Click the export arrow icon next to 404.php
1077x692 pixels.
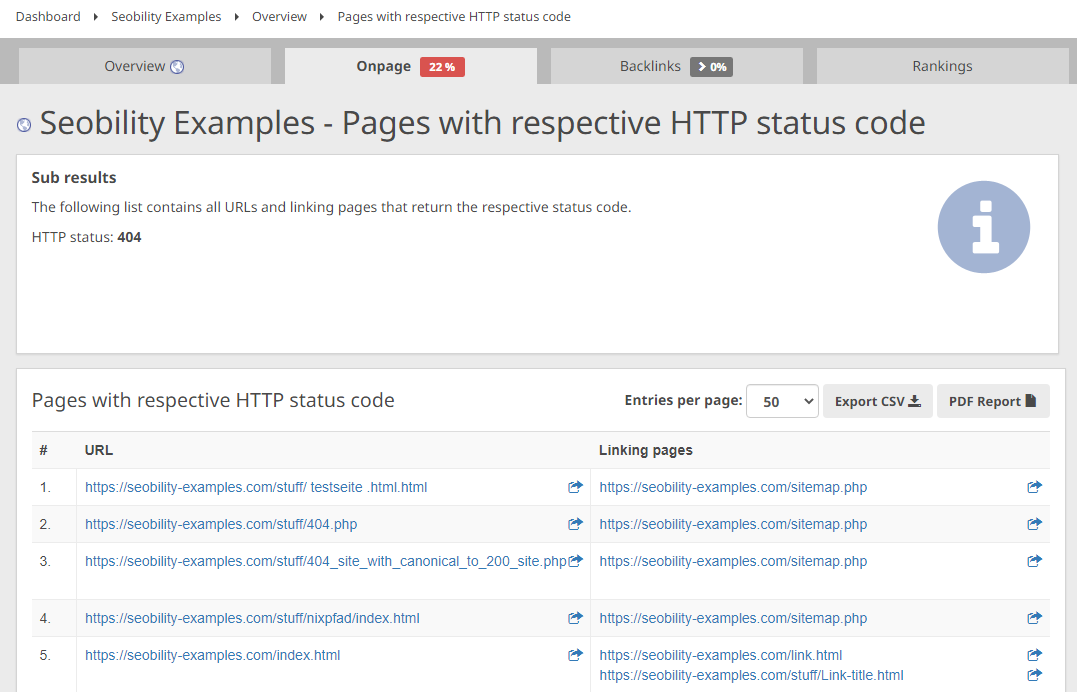575,524
